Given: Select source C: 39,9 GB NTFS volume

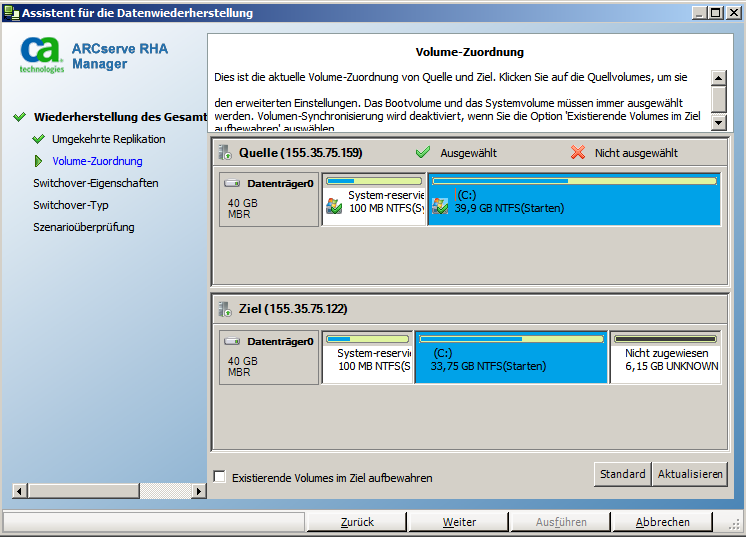Looking at the screenshot, I should 575,199.
